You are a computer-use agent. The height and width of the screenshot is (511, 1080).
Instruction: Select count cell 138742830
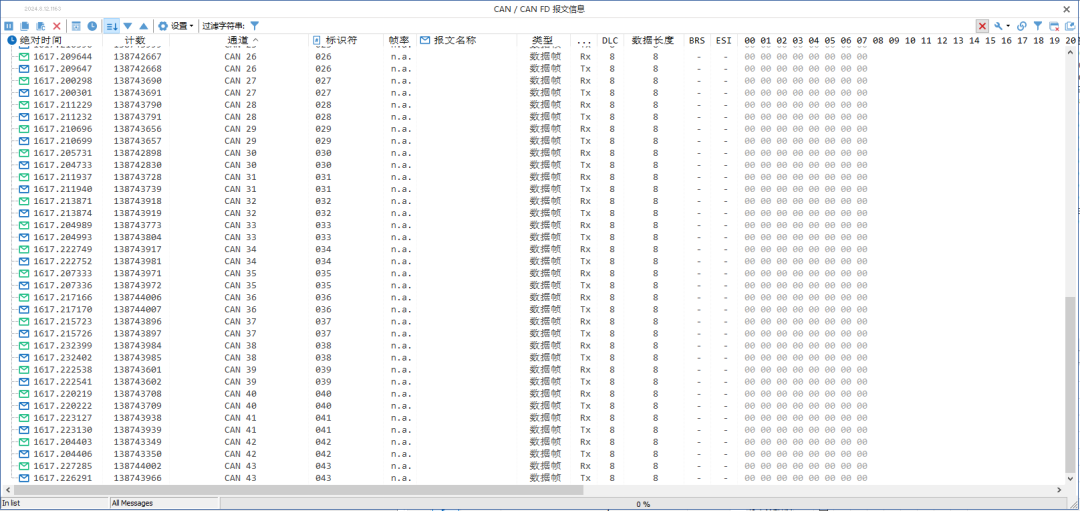point(138,165)
